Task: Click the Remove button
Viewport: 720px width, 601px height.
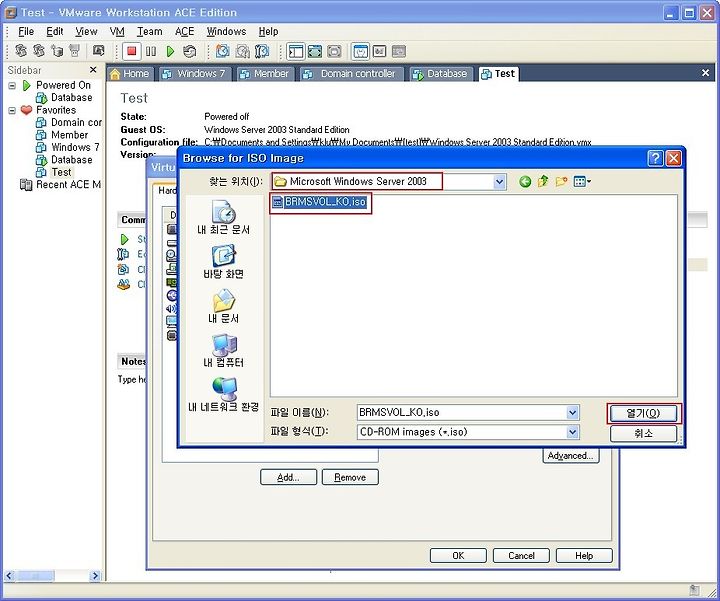Action: [350, 477]
